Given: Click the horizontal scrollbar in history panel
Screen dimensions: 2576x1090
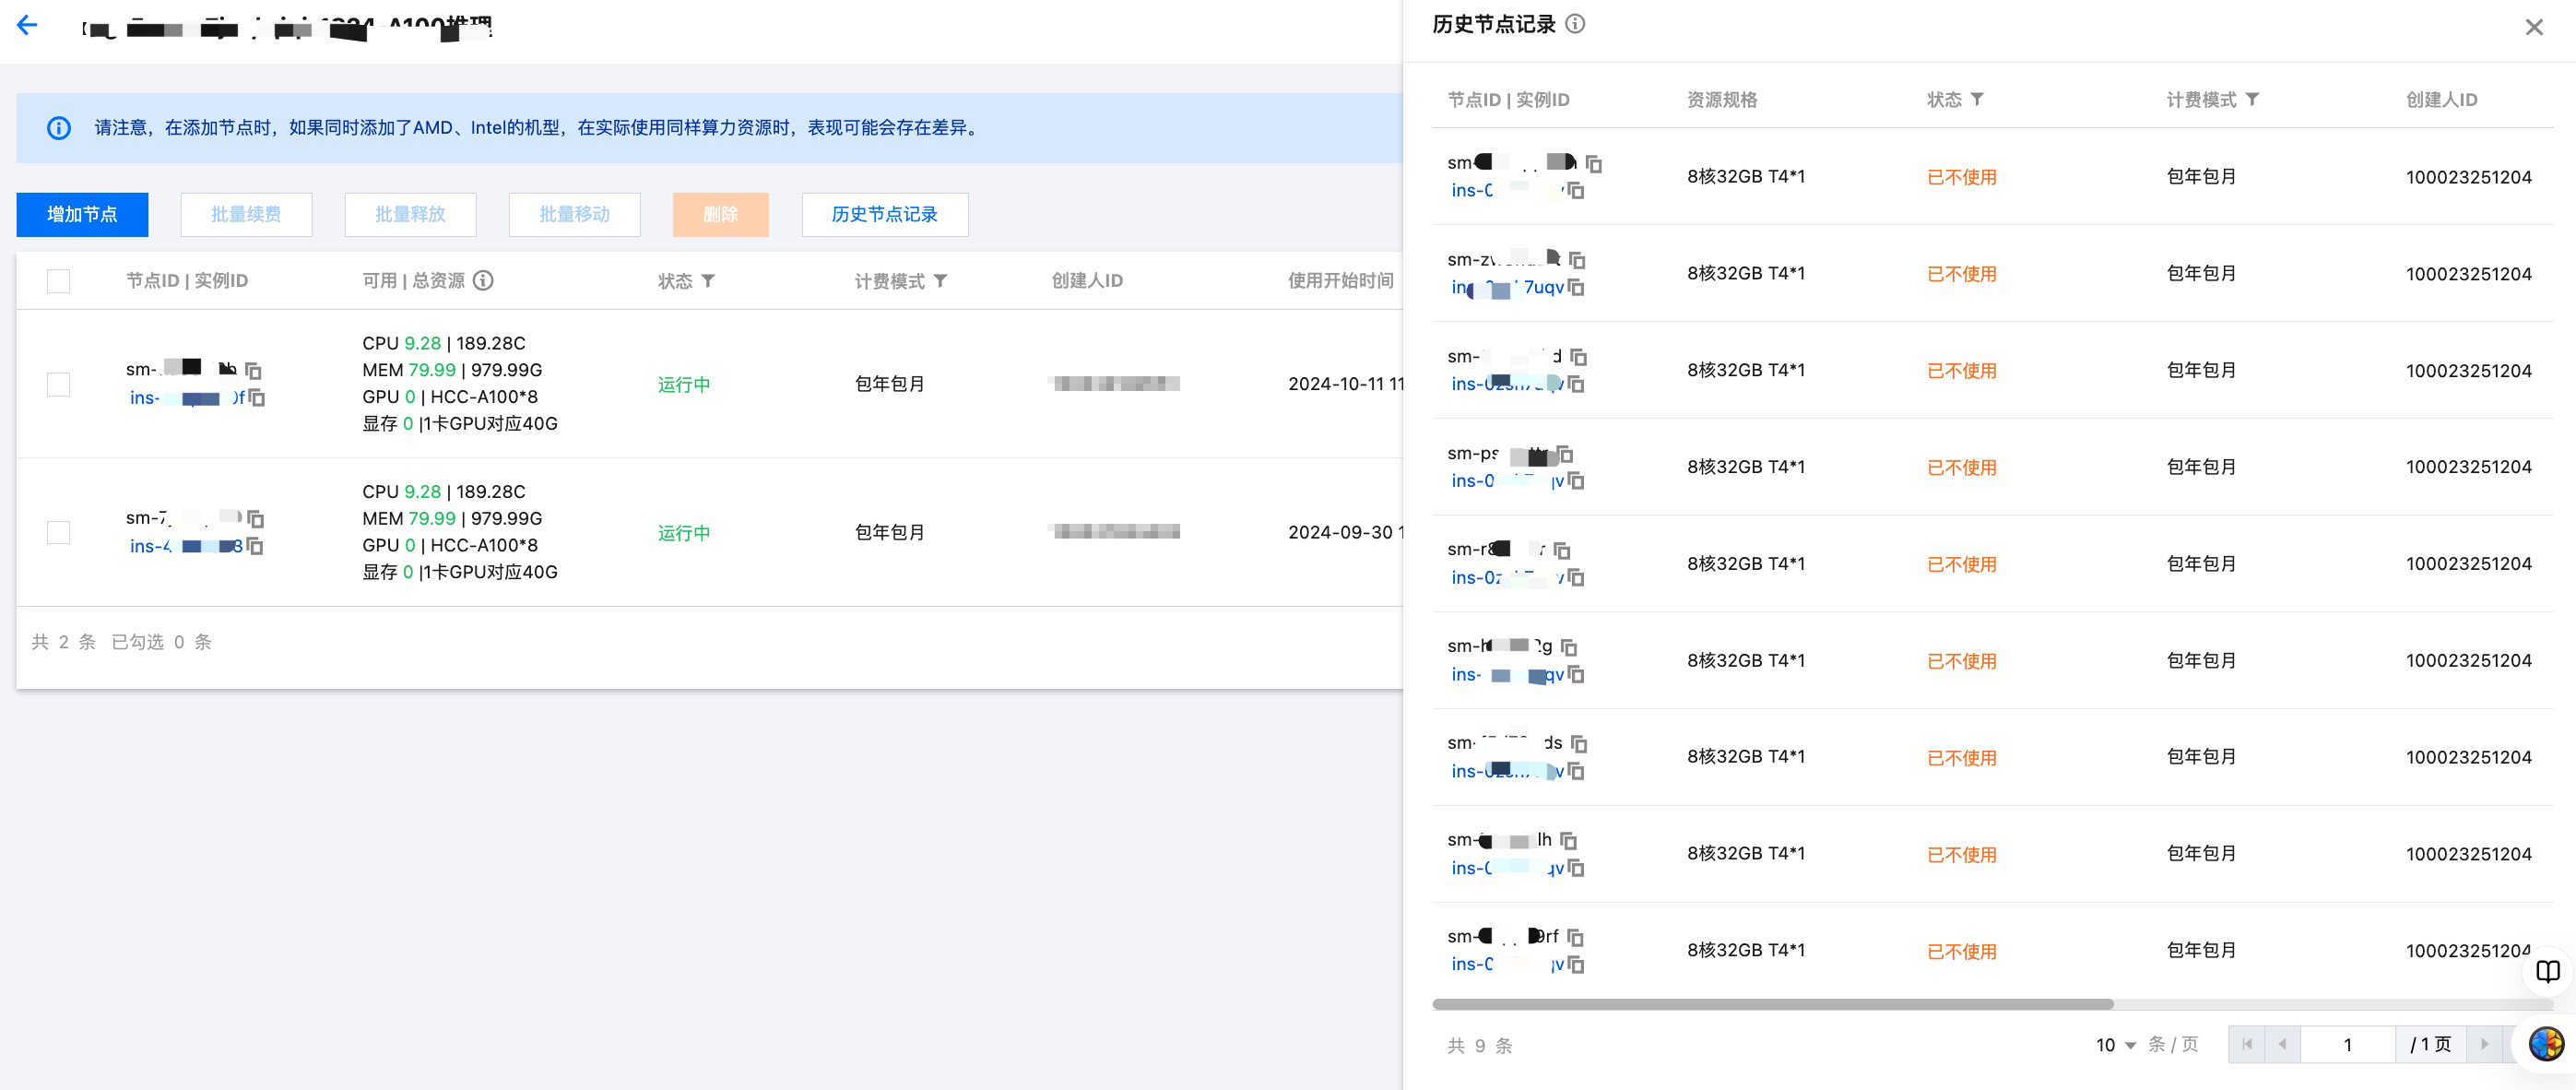Looking at the screenshot, I should [x=1772, y=1004].
